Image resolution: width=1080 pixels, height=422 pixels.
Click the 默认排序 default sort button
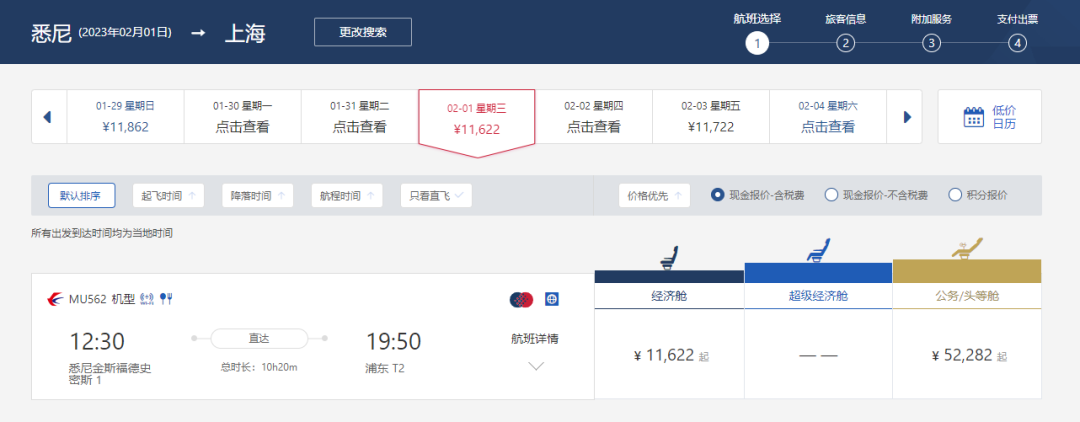[x=81, y=196]
